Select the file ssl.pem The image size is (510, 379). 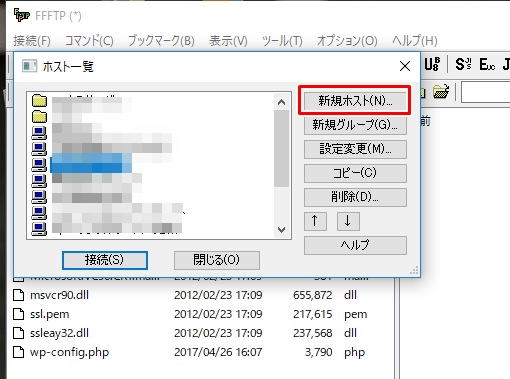[50, 314]
